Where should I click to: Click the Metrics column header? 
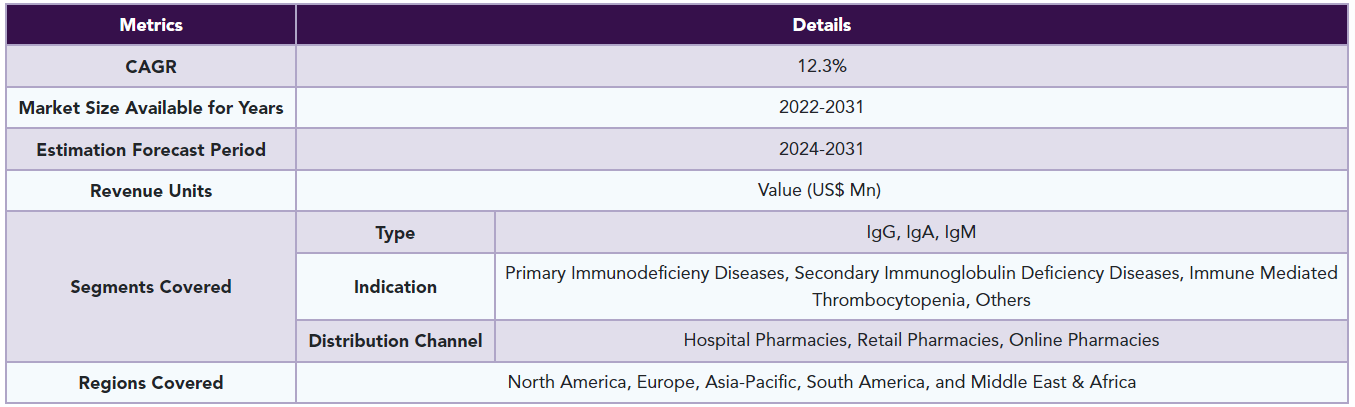151,25
